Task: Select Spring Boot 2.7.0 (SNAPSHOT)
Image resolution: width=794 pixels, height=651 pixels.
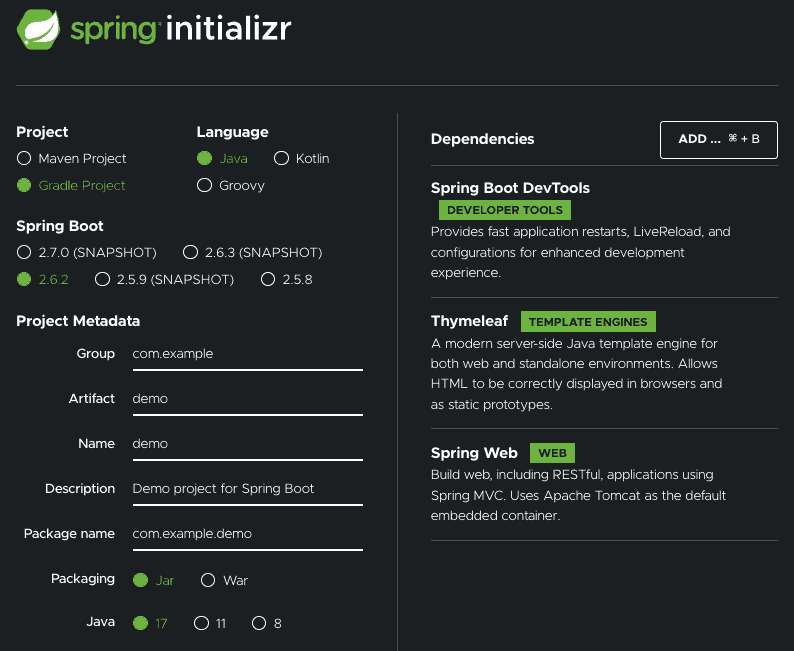Action: pyautogui.click(x=24, y=252)
